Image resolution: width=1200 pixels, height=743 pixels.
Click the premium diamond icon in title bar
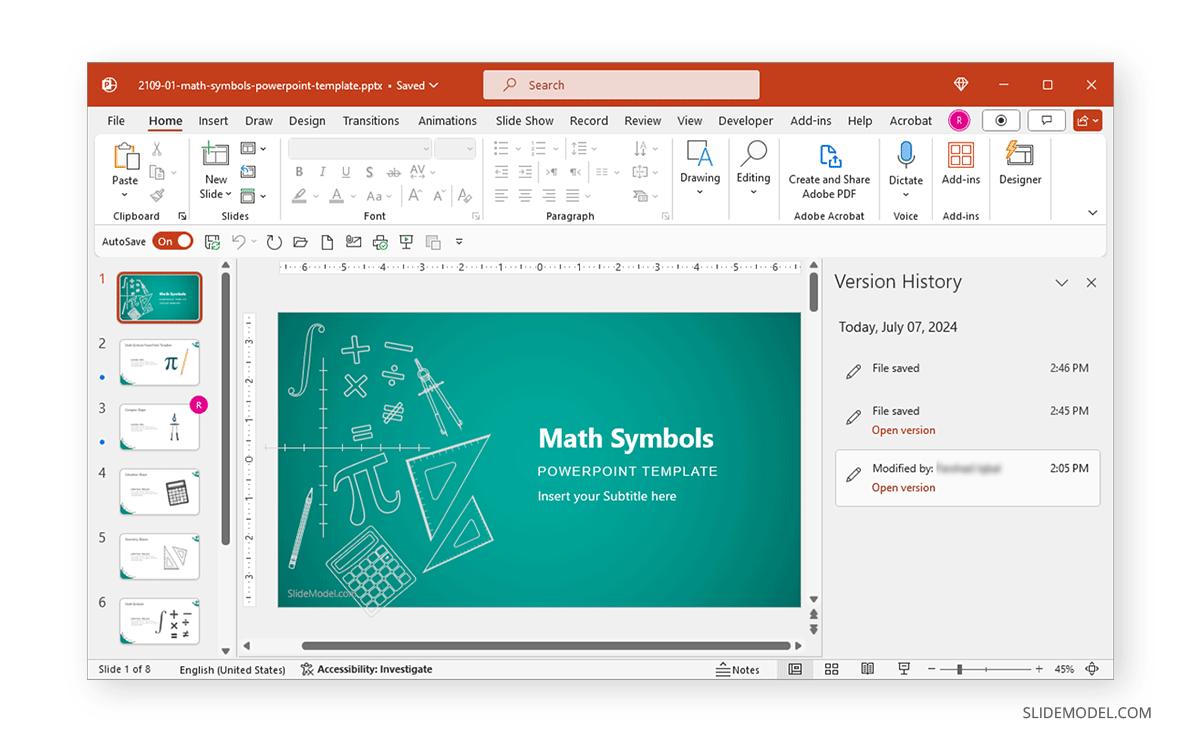coord(961,85)
